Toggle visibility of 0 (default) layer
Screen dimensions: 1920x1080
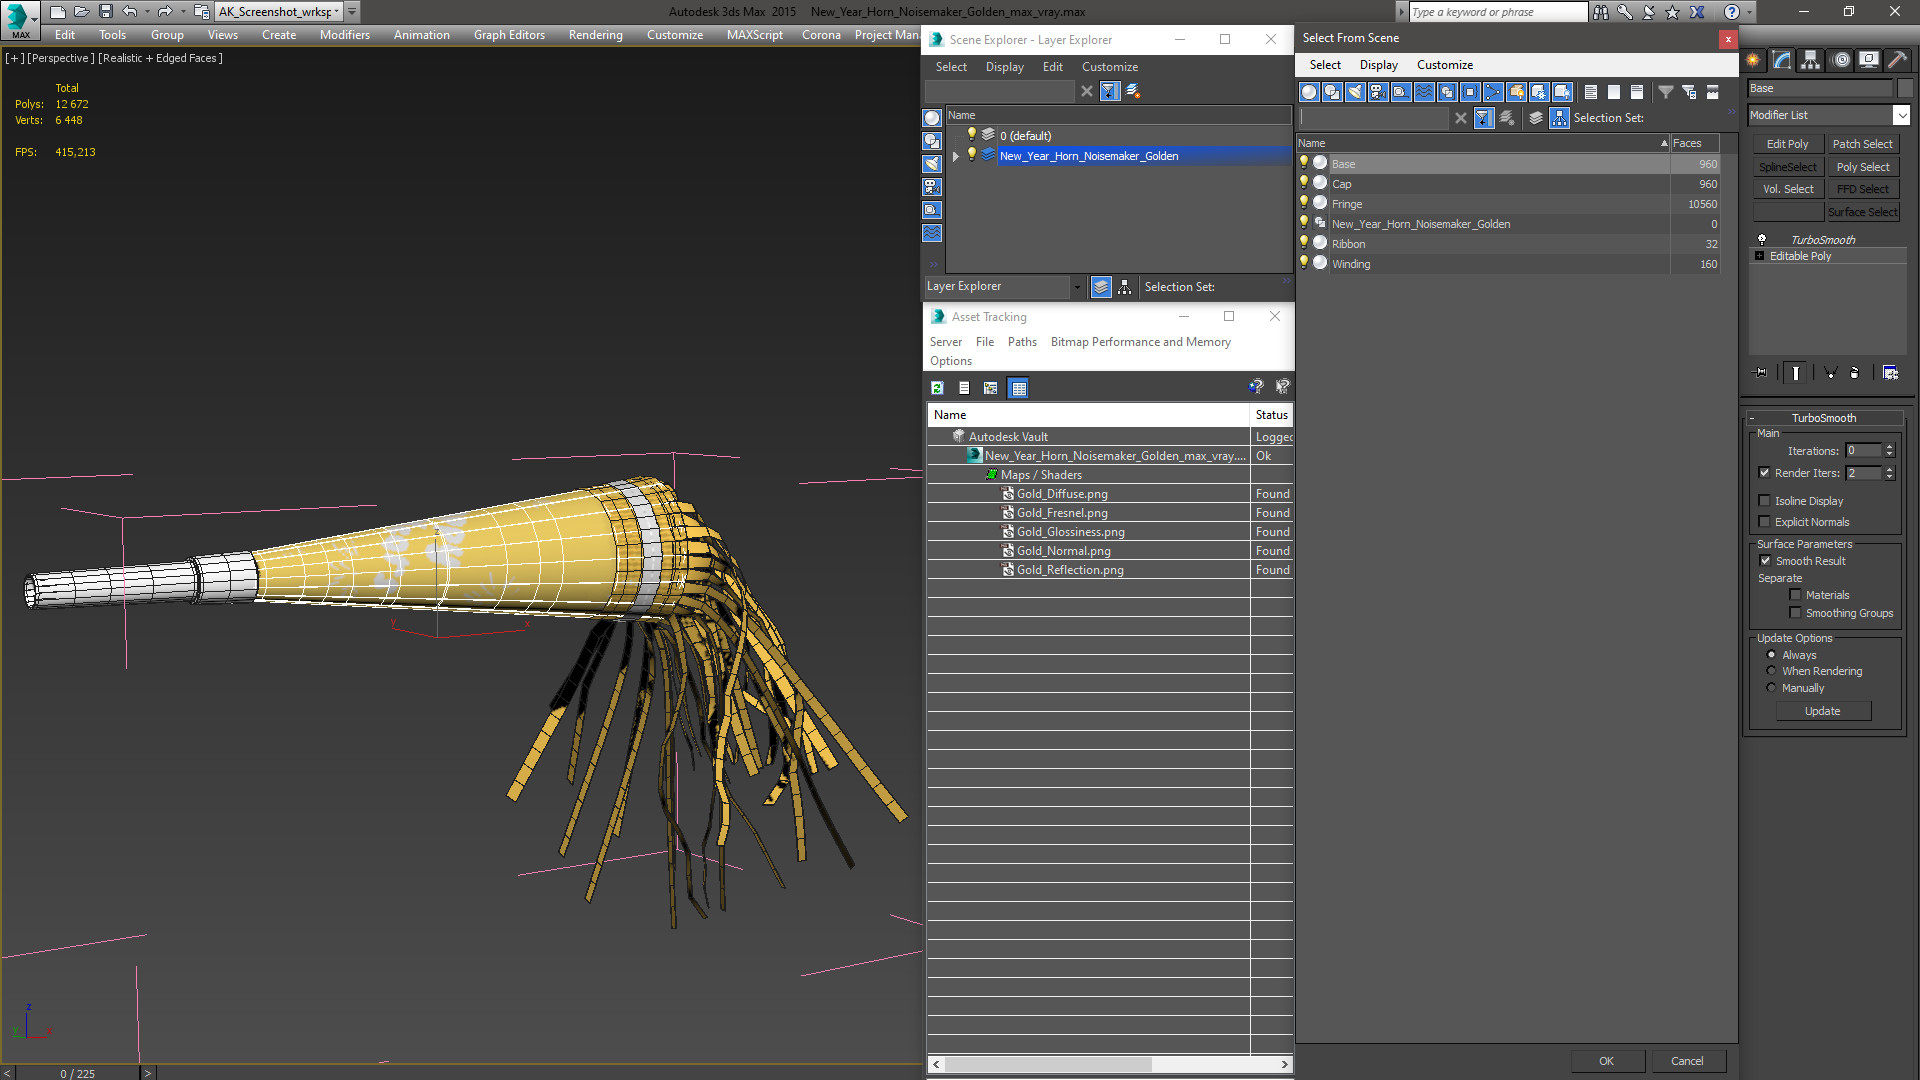pyautogui.click(x=970, y=134)
